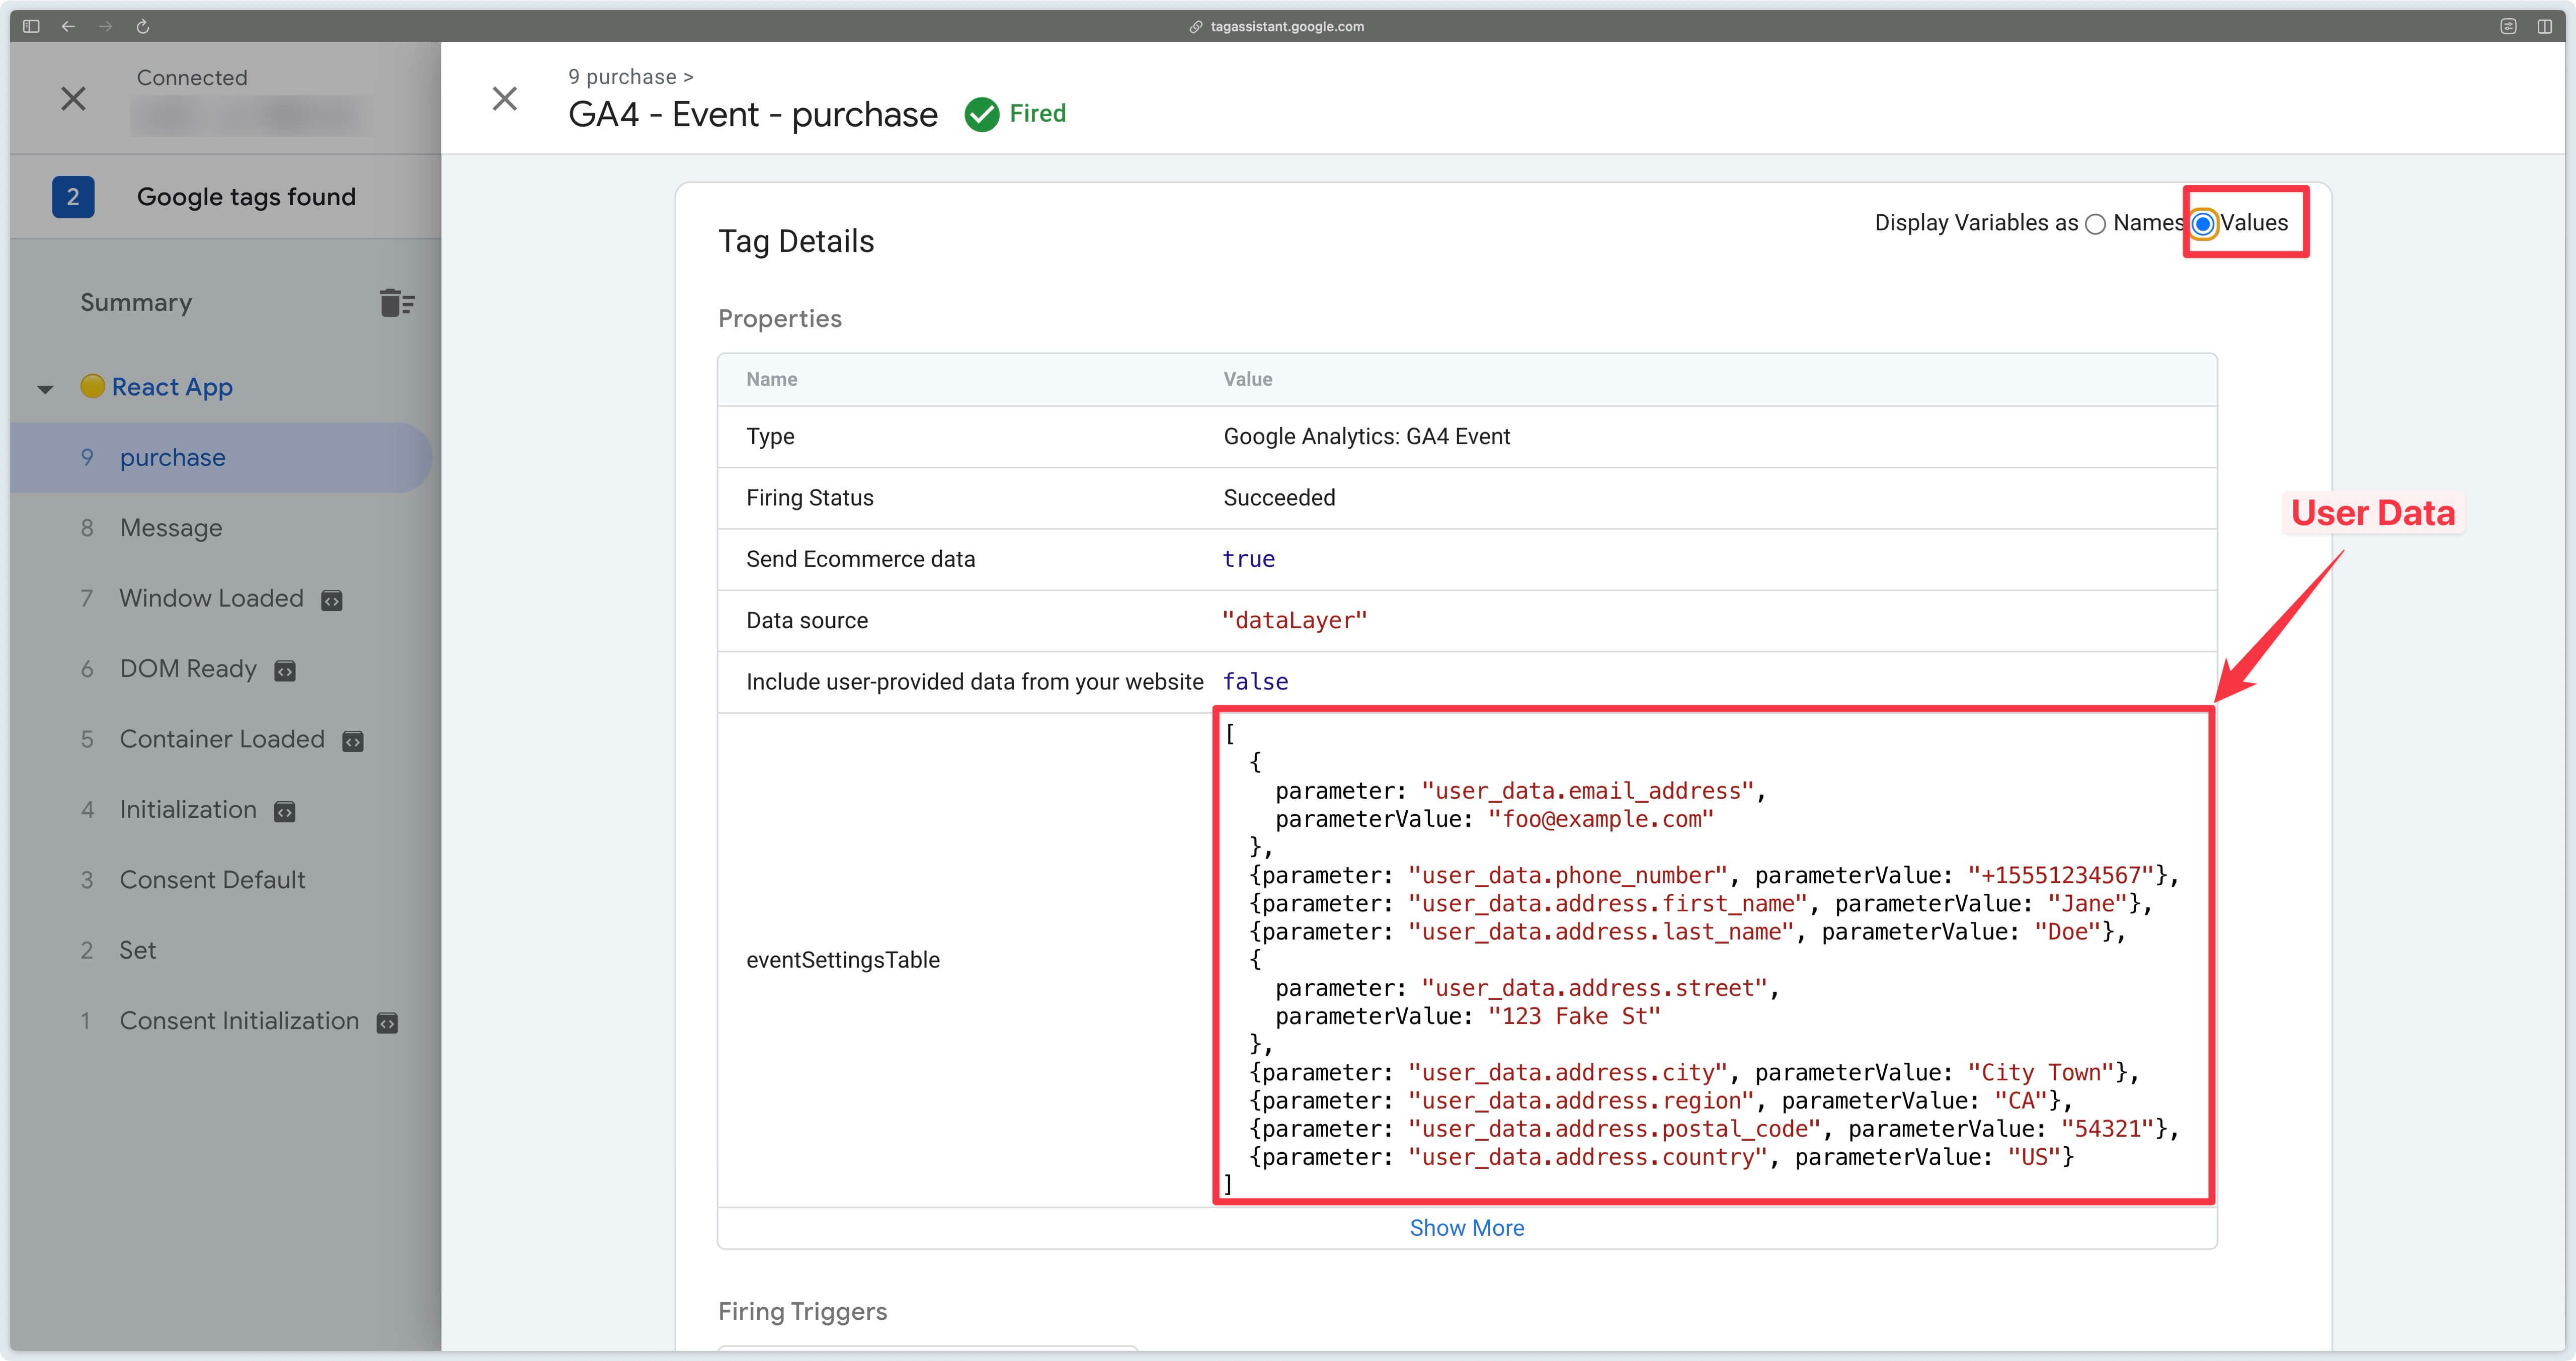Close the GA4 - Event - purchase tag details
This screenshot has height=1361, width=2576.
[x=505, y=98]
